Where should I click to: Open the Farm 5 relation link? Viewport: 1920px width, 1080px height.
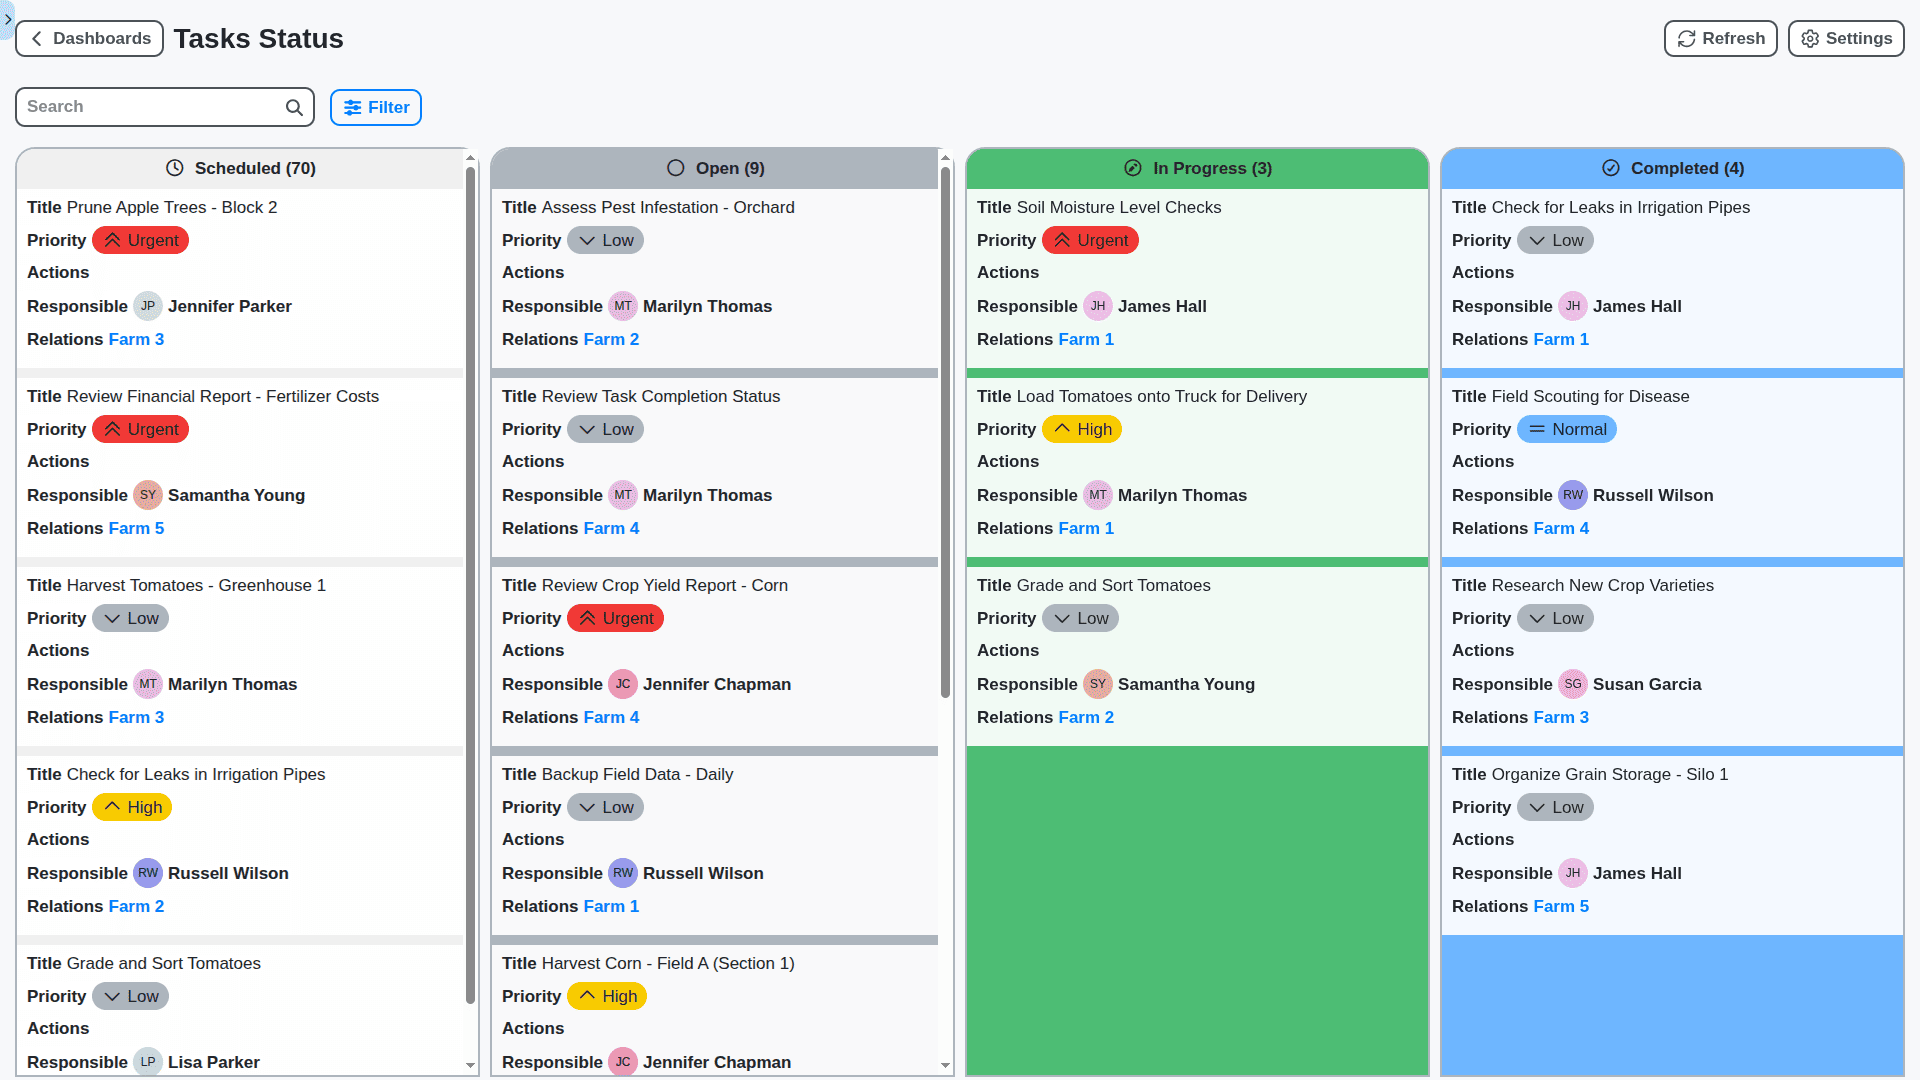pos(137,528)
